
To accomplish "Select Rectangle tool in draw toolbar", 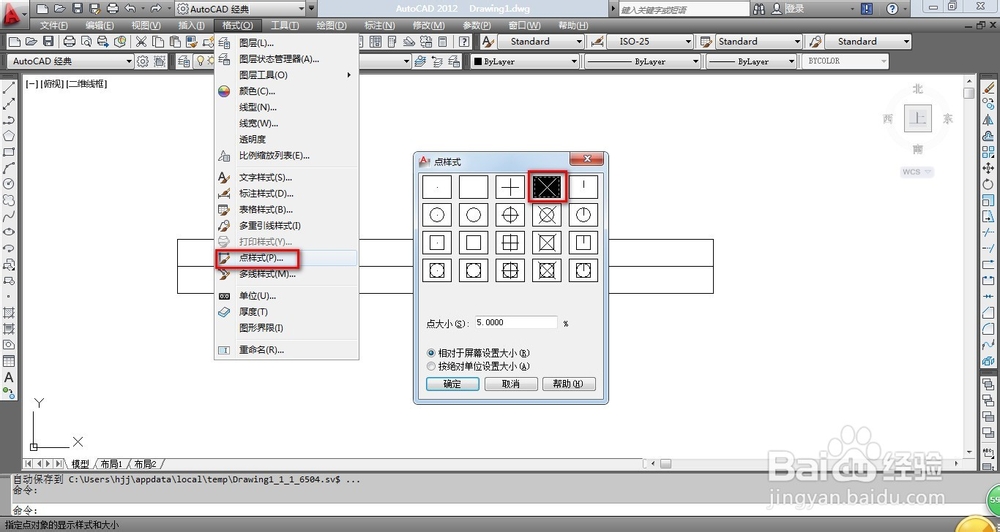I will (x=9, y=152).
